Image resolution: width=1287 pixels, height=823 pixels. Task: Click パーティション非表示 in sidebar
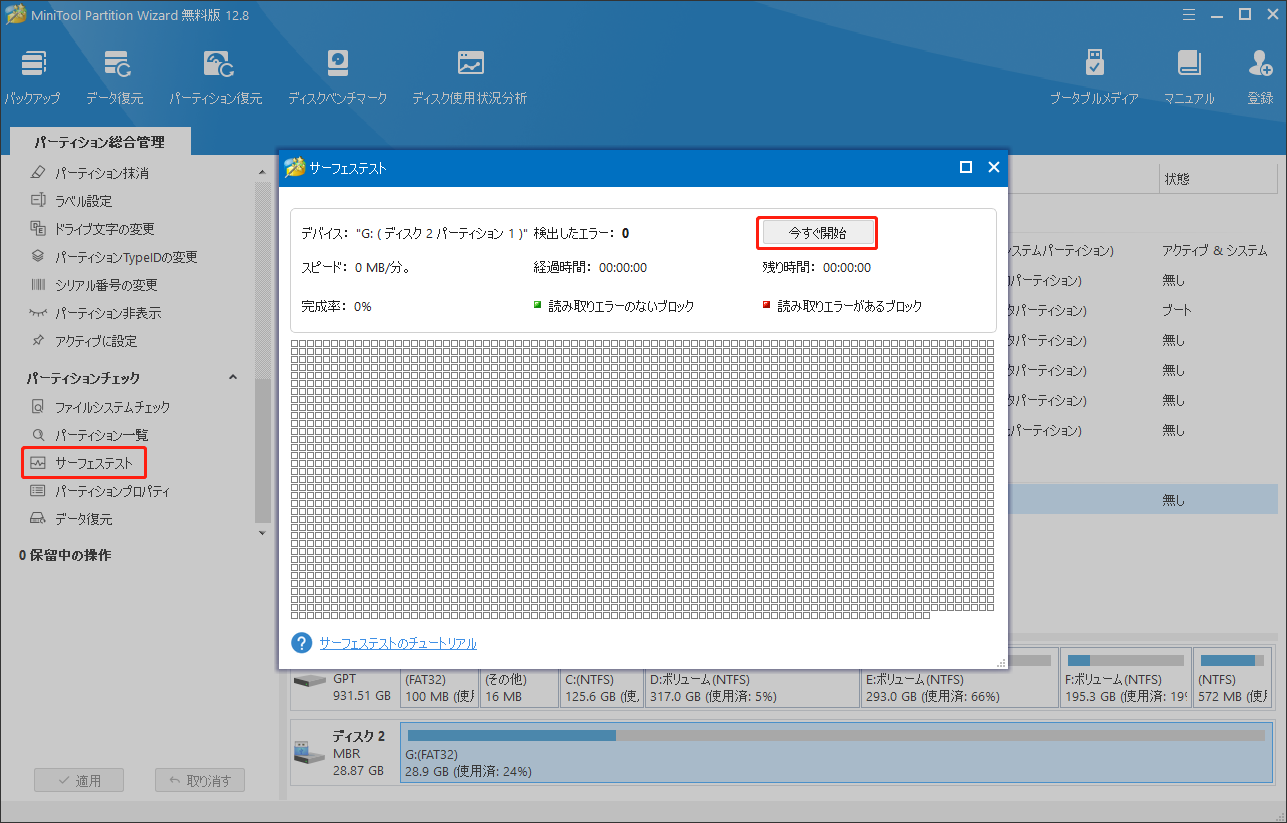point(108,313)
